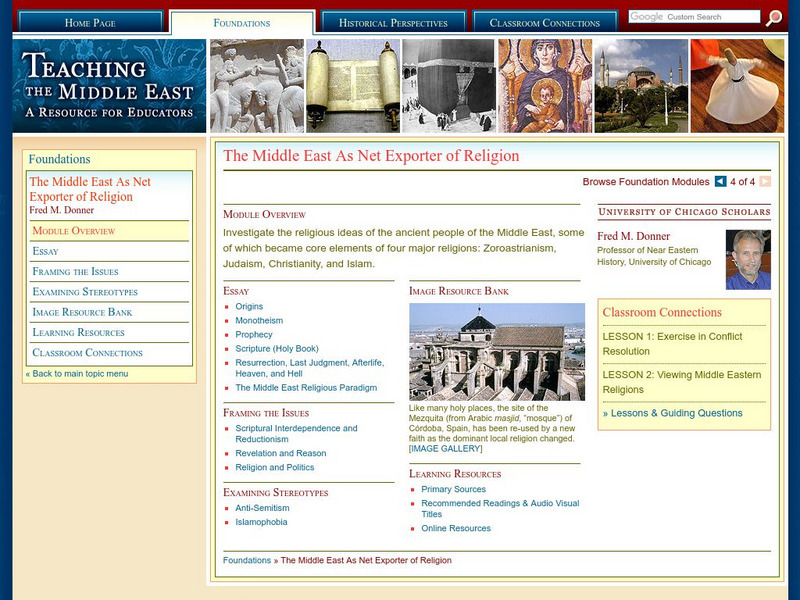Click the Essay section heading
The width and height of the screenshot is (800, 600).
(236, 291)
